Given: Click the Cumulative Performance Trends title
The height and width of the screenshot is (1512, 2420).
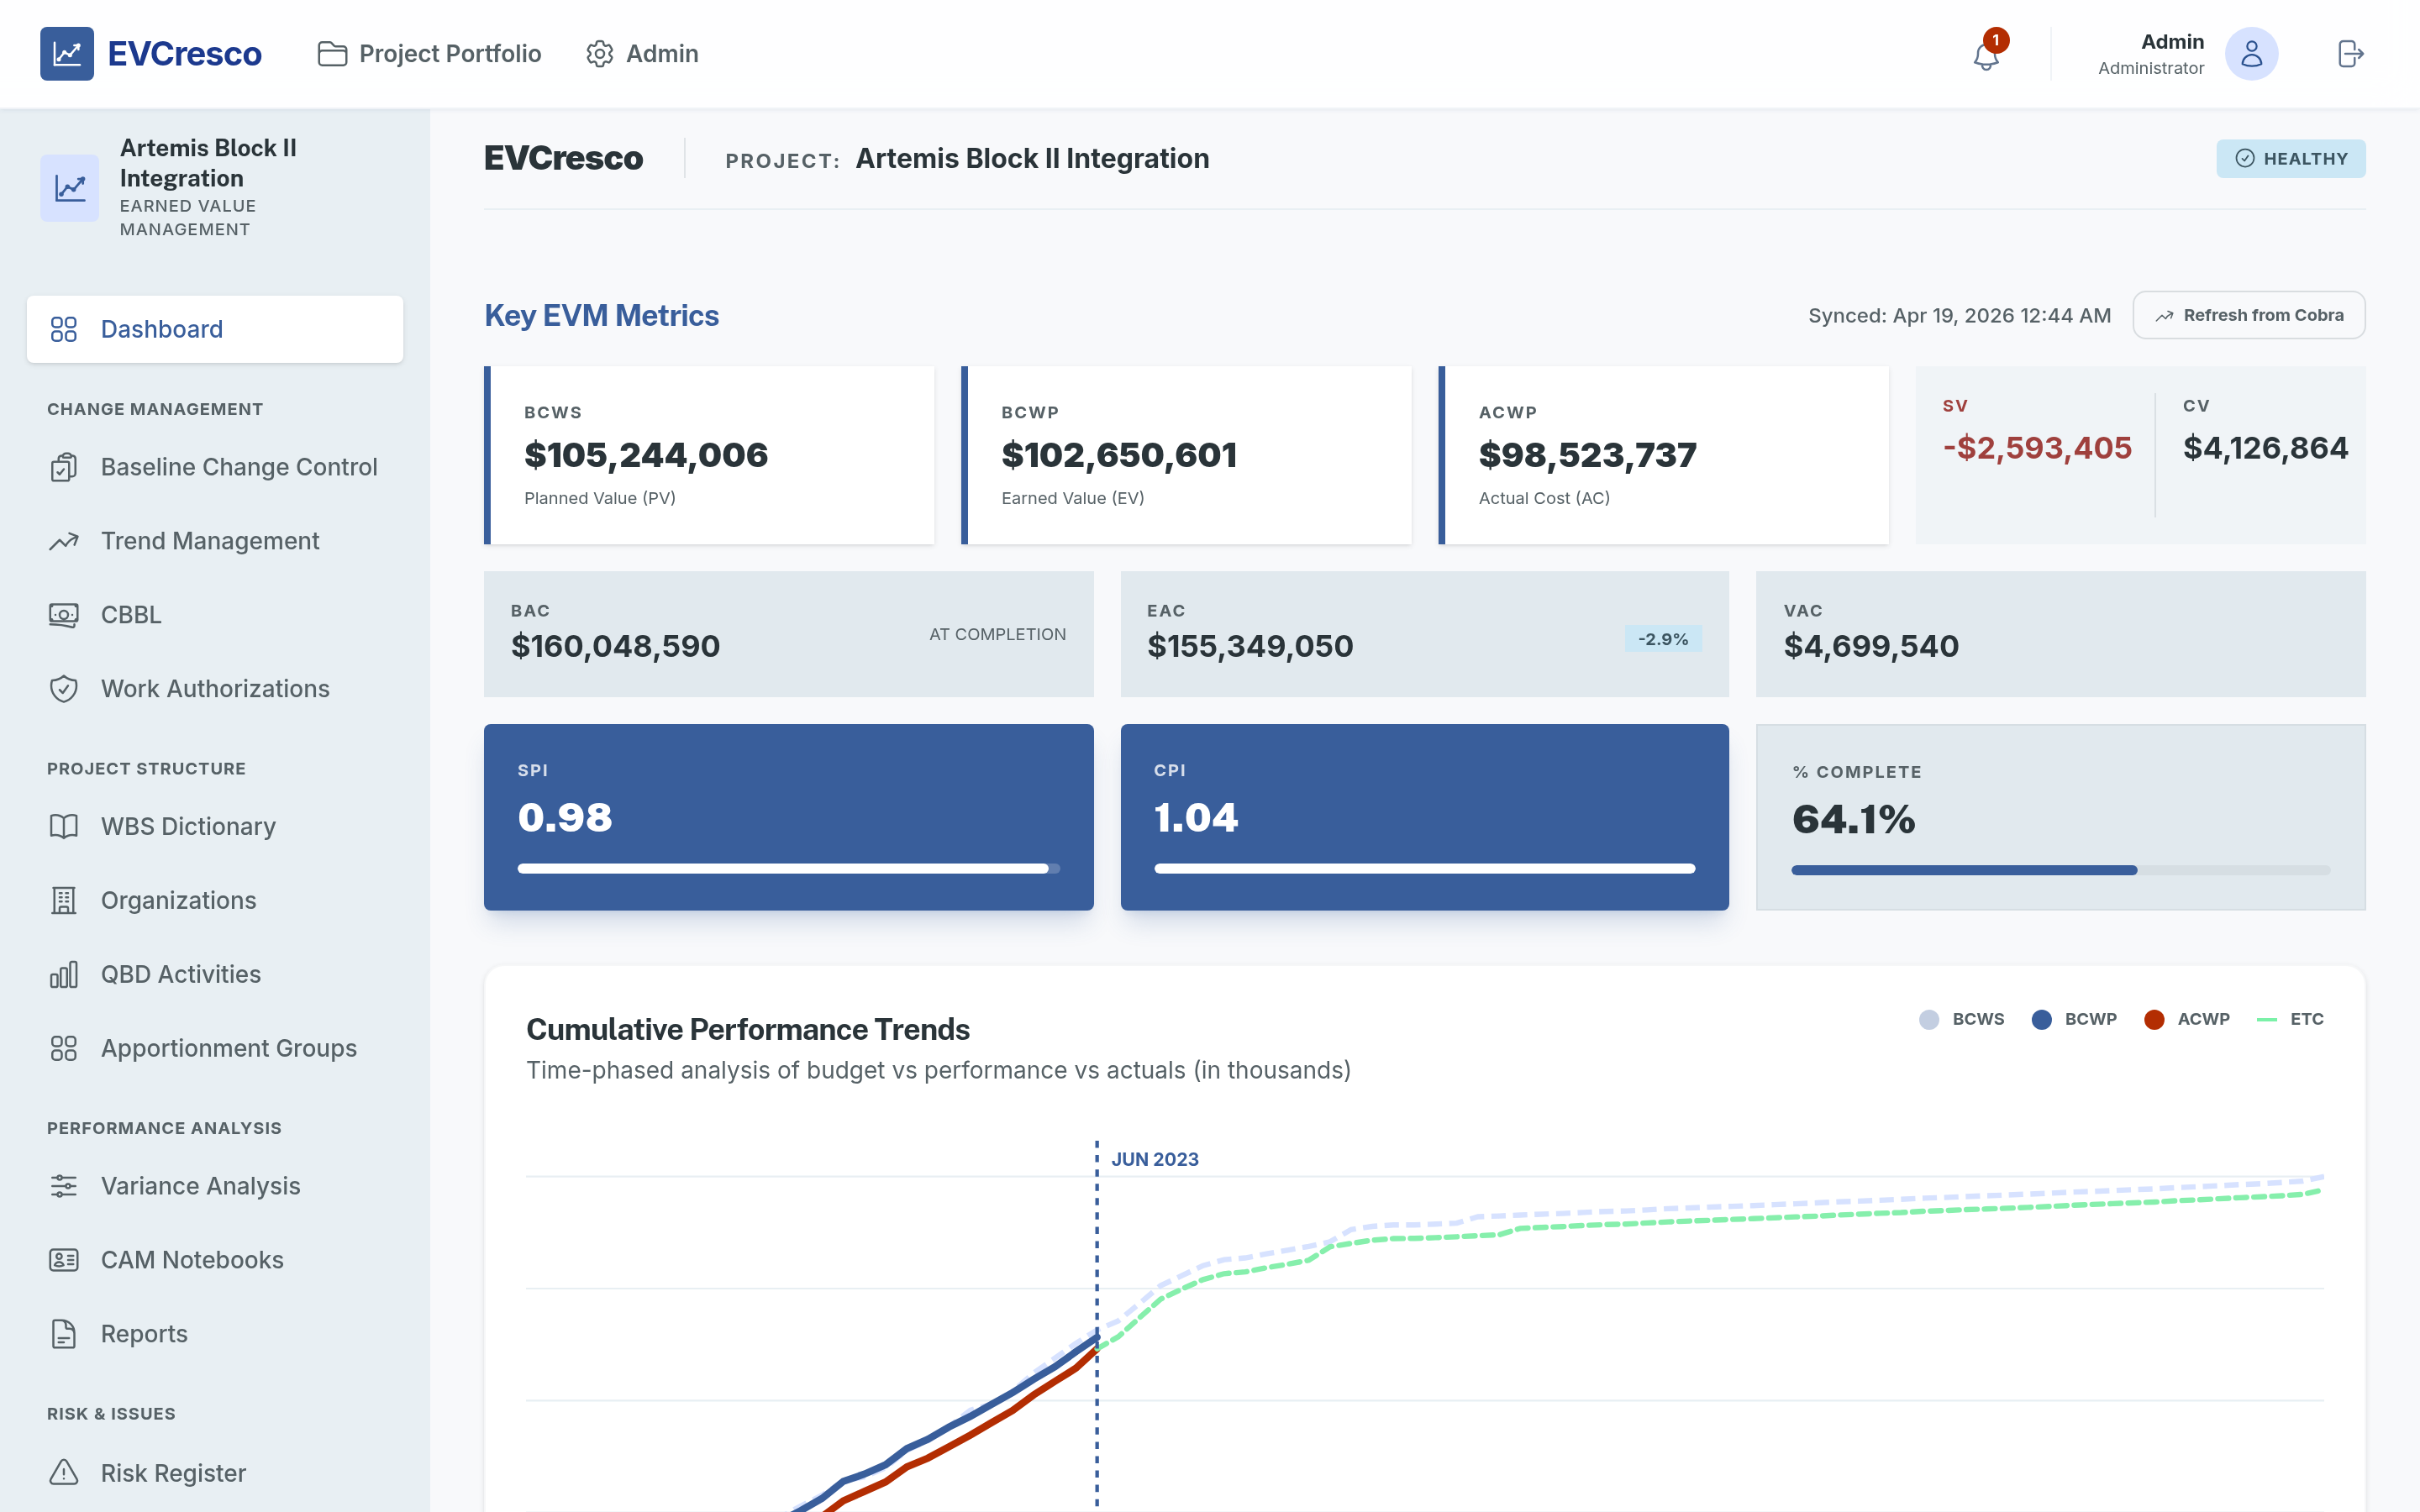Looking at the screenshot, I should click(748, 1029).
